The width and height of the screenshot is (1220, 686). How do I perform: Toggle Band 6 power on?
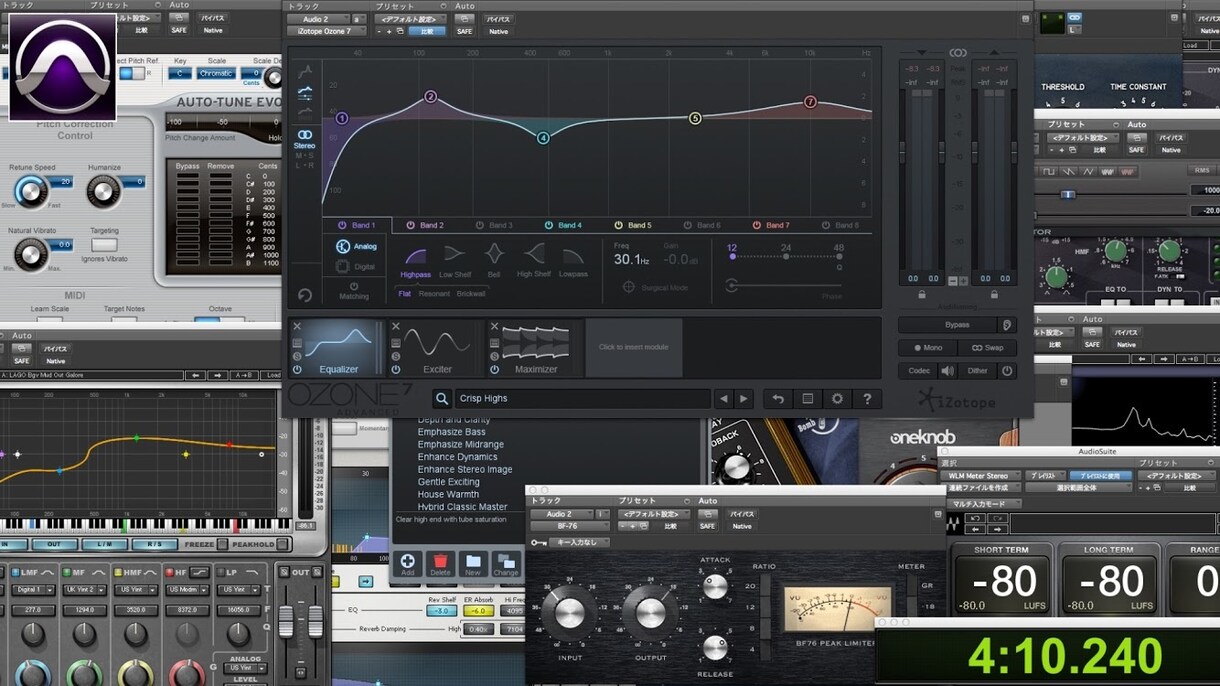coord(687,226)
